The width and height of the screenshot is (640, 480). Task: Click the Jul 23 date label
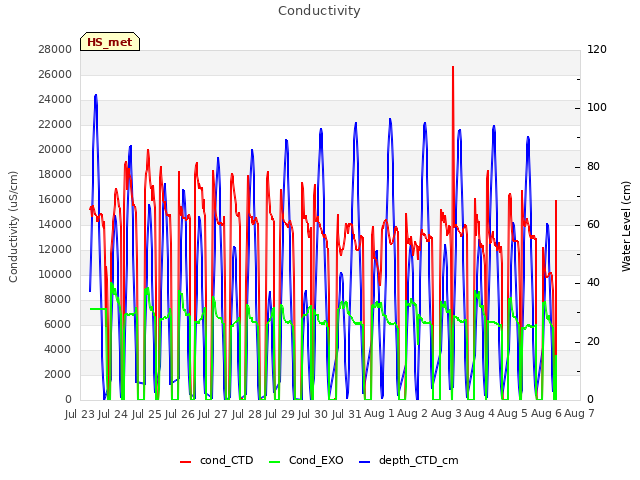[80, 414]
